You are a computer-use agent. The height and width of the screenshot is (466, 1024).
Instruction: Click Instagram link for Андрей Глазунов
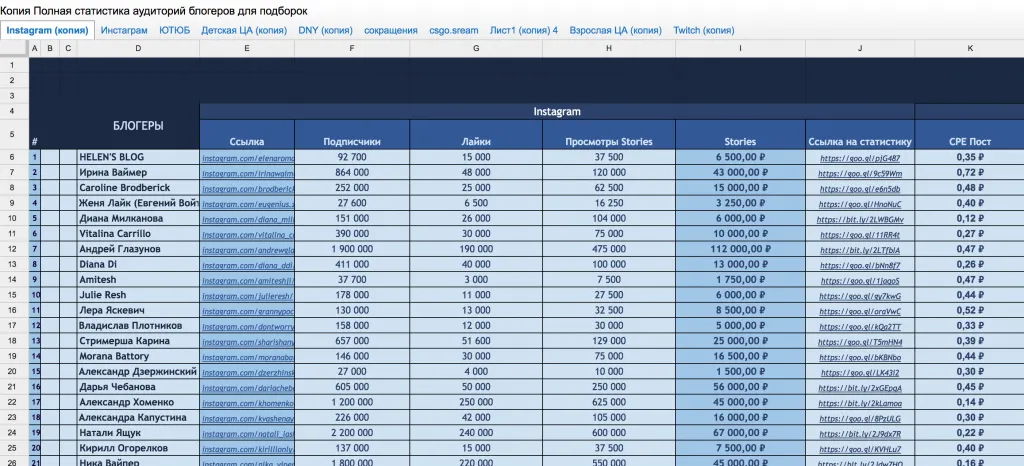click(x=248, y=250)
